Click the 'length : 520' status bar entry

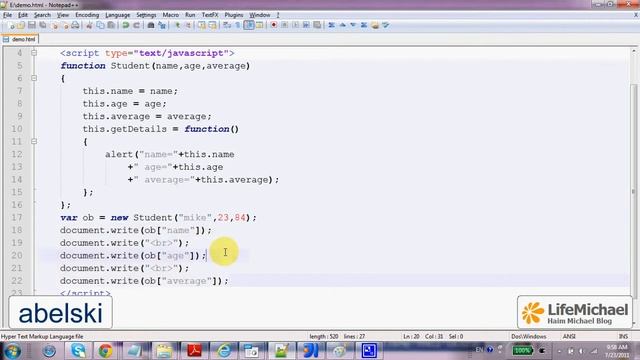pos(324,336)
